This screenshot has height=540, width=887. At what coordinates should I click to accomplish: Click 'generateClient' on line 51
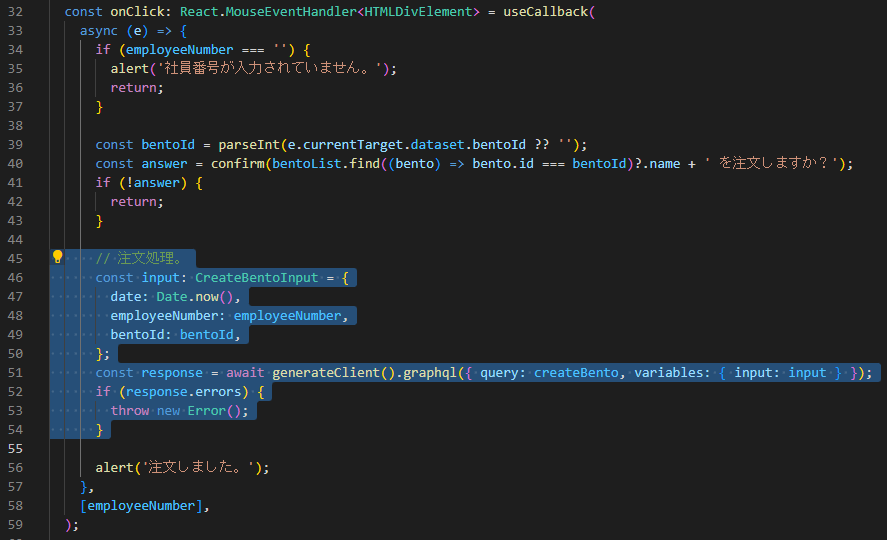(x=326, y=373)
